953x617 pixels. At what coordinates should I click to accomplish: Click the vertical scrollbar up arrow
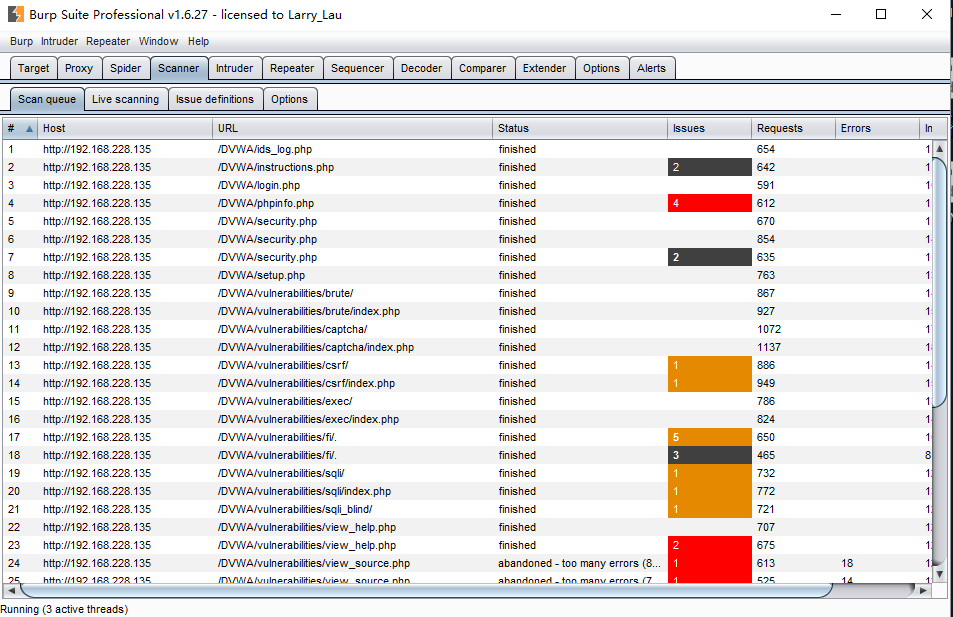[x=940, y=148]
